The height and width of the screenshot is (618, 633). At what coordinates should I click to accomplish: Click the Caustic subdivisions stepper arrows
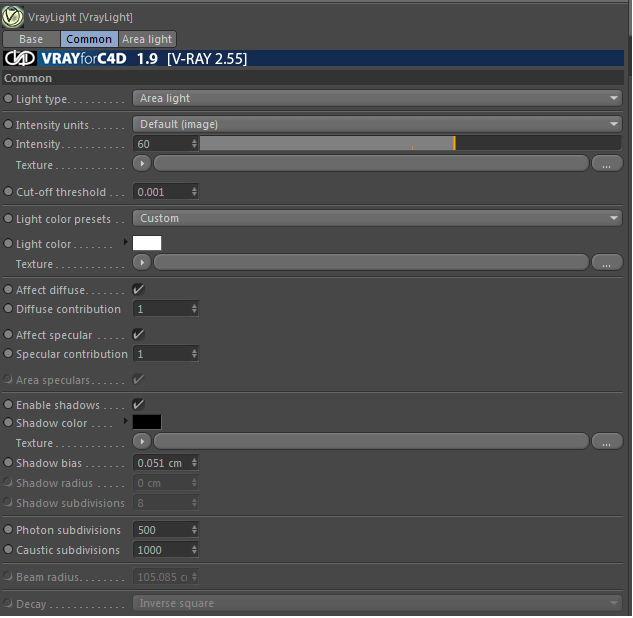[x=195, y=550]
